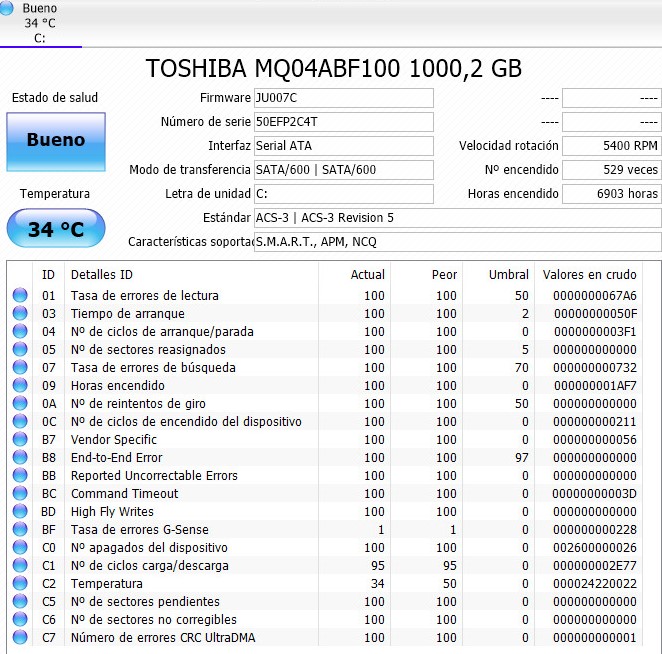Select the Nº de ciclos carga/descarga row
This screenshot has height=654, width=662.
click(x=325, y=565)
